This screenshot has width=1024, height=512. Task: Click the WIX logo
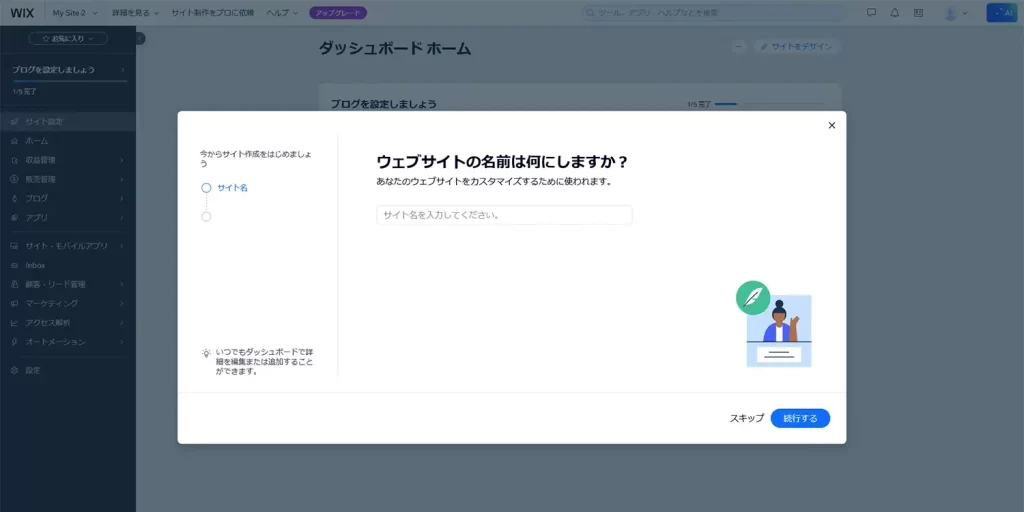click(x=22, y=13)
